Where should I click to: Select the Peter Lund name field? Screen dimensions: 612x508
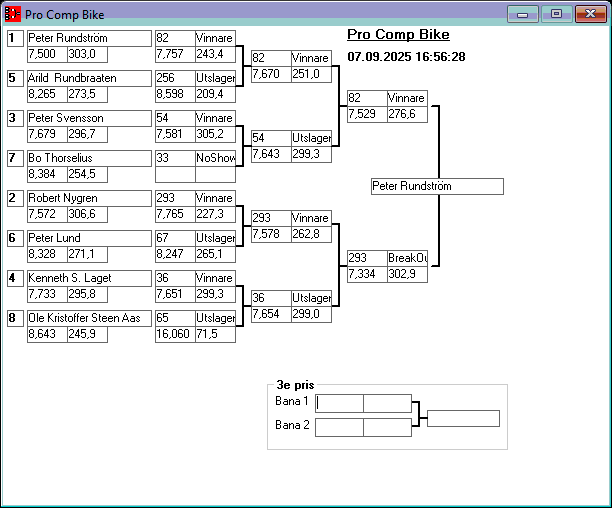(x=88, y=238)
